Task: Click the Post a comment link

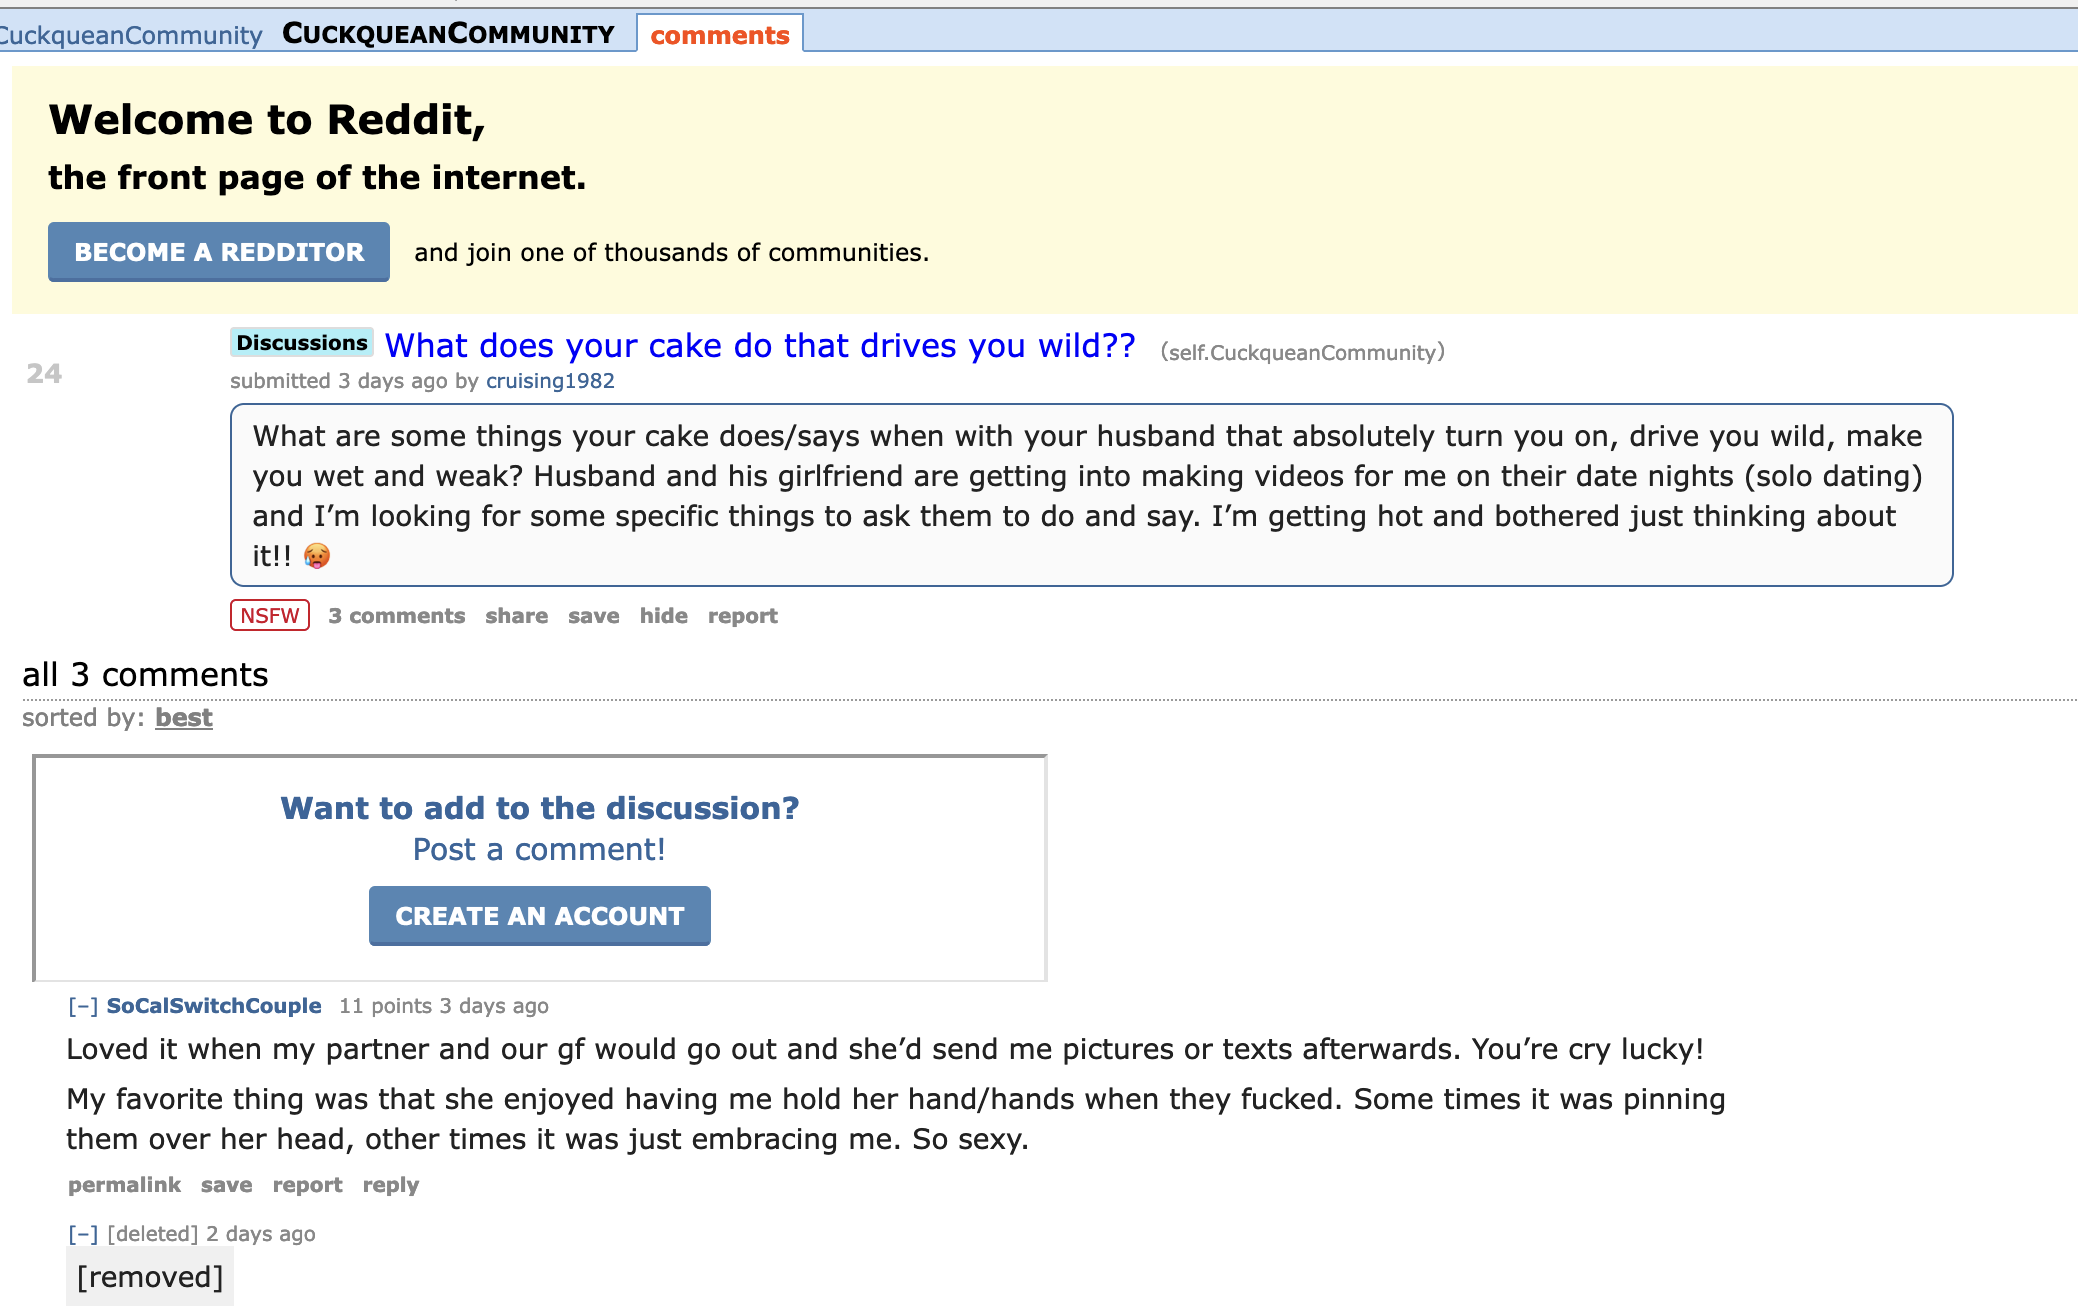Action: click(539, 850)
